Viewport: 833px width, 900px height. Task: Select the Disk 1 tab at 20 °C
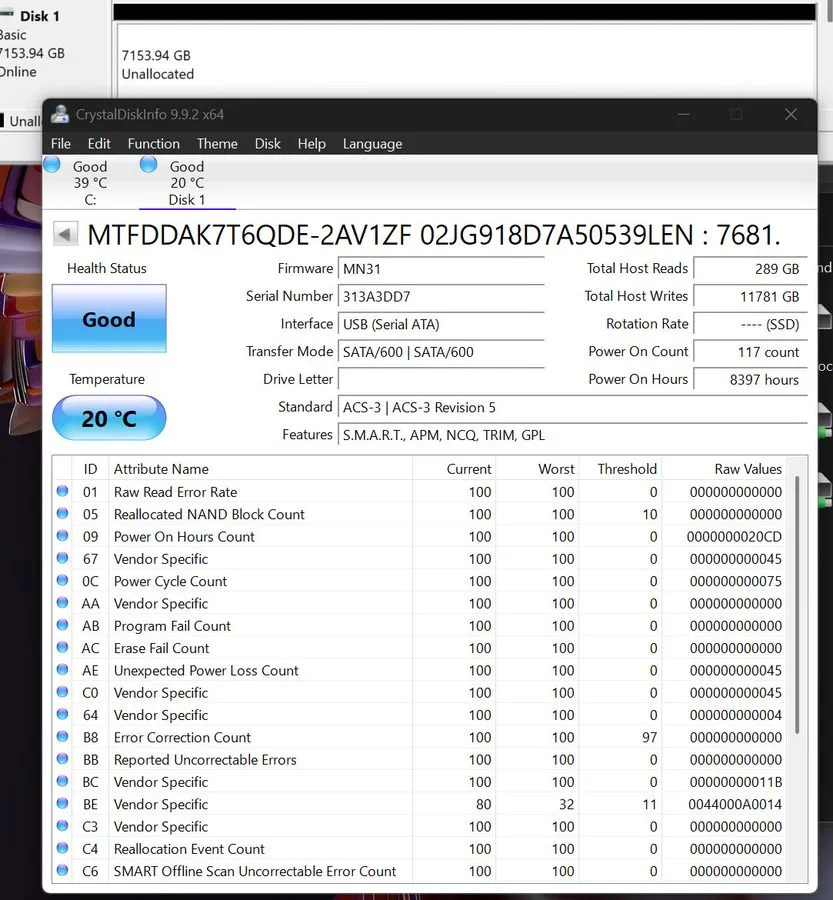pyautogui.click(x=187, y=183)
